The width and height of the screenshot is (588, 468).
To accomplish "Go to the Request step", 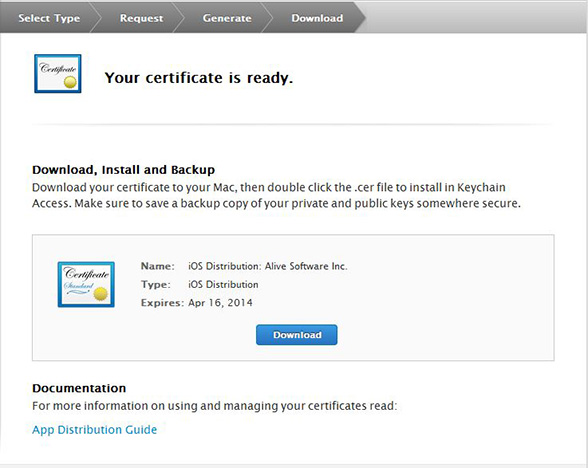I will click(x=141, y=18).
